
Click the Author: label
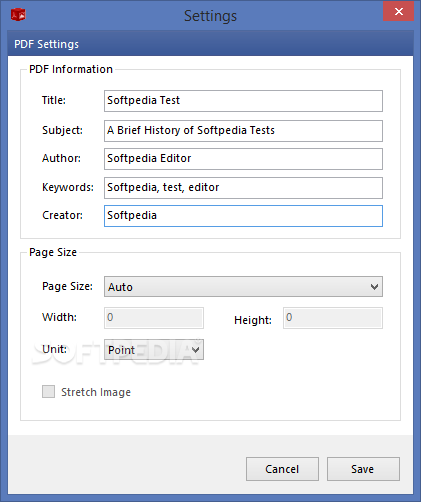click(x=61, y=158)
